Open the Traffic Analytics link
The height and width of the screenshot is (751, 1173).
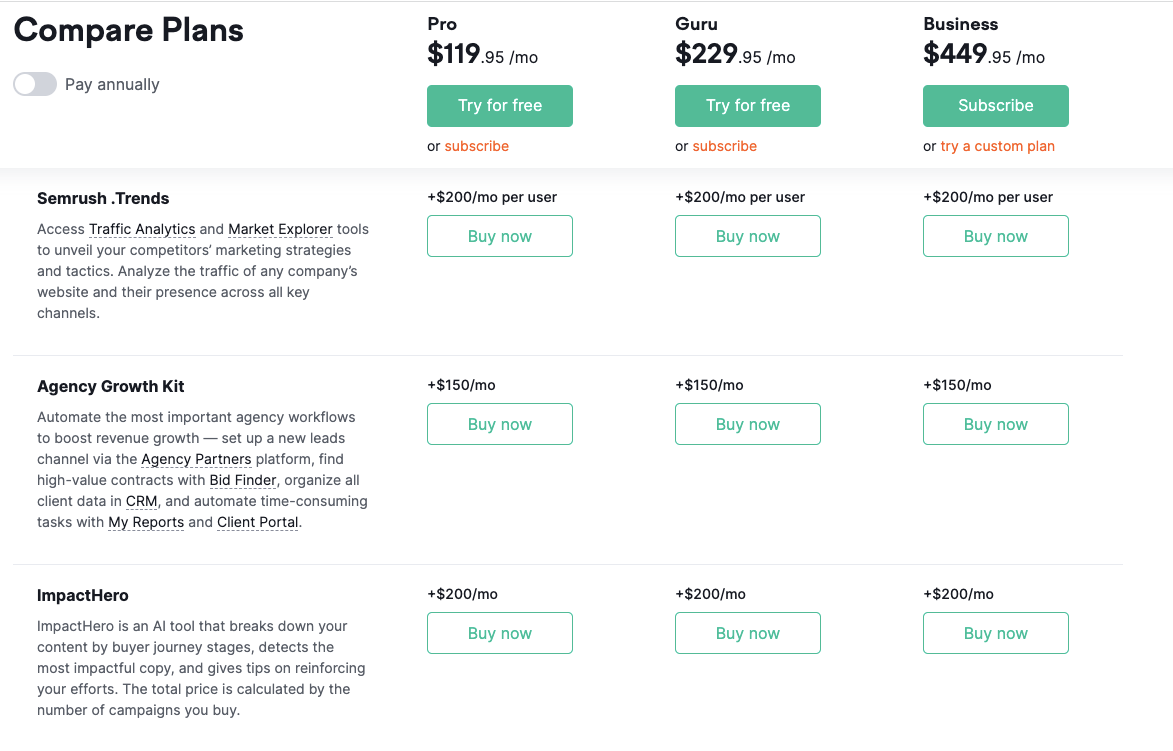coord(142,230)
